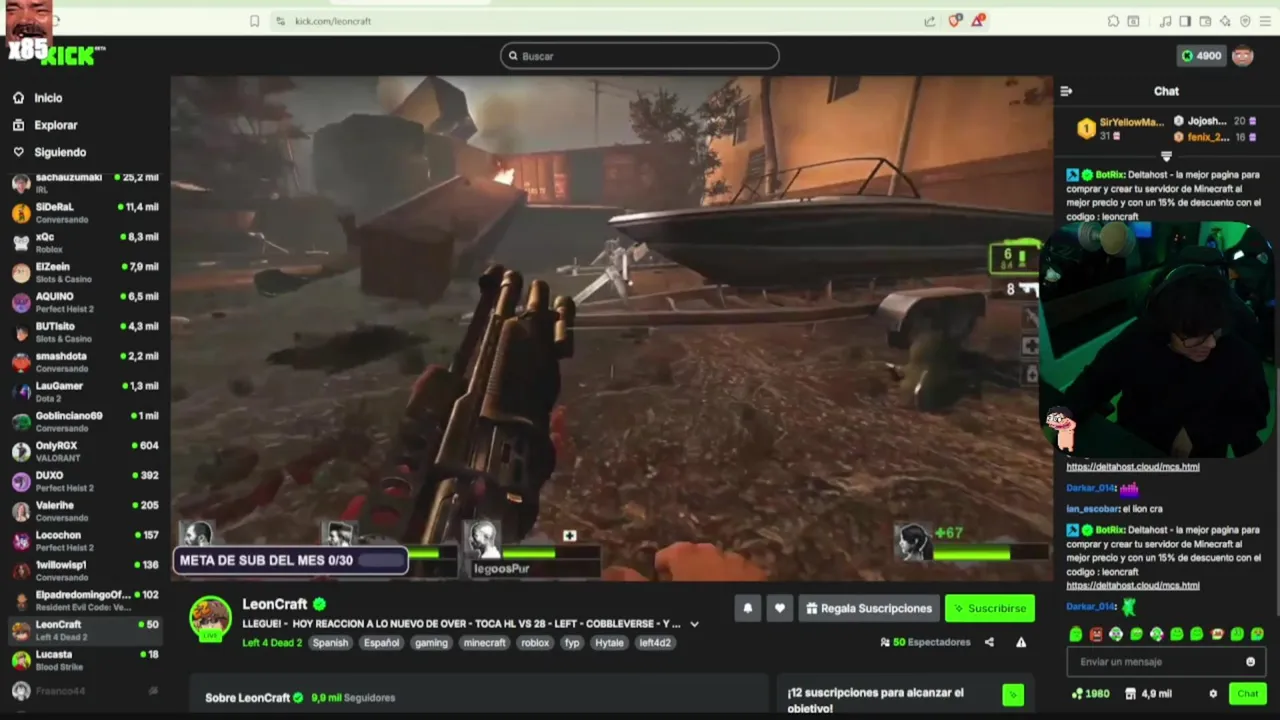Open the browser extensions puzzle icon

1113,21
